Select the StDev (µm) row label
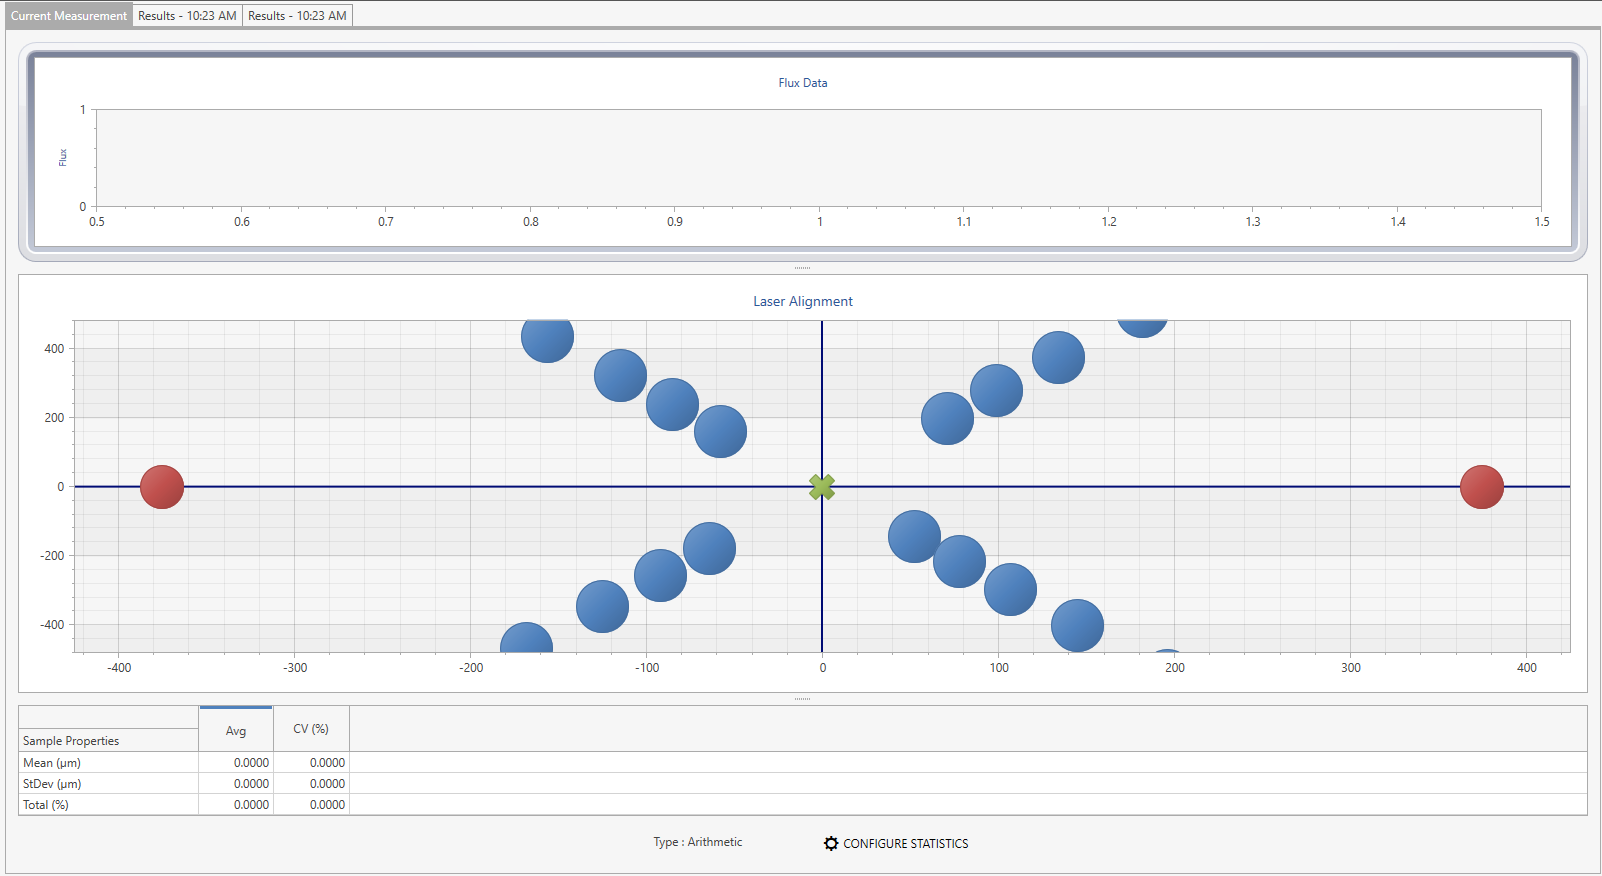1602x876 pixels. (108, 784)
